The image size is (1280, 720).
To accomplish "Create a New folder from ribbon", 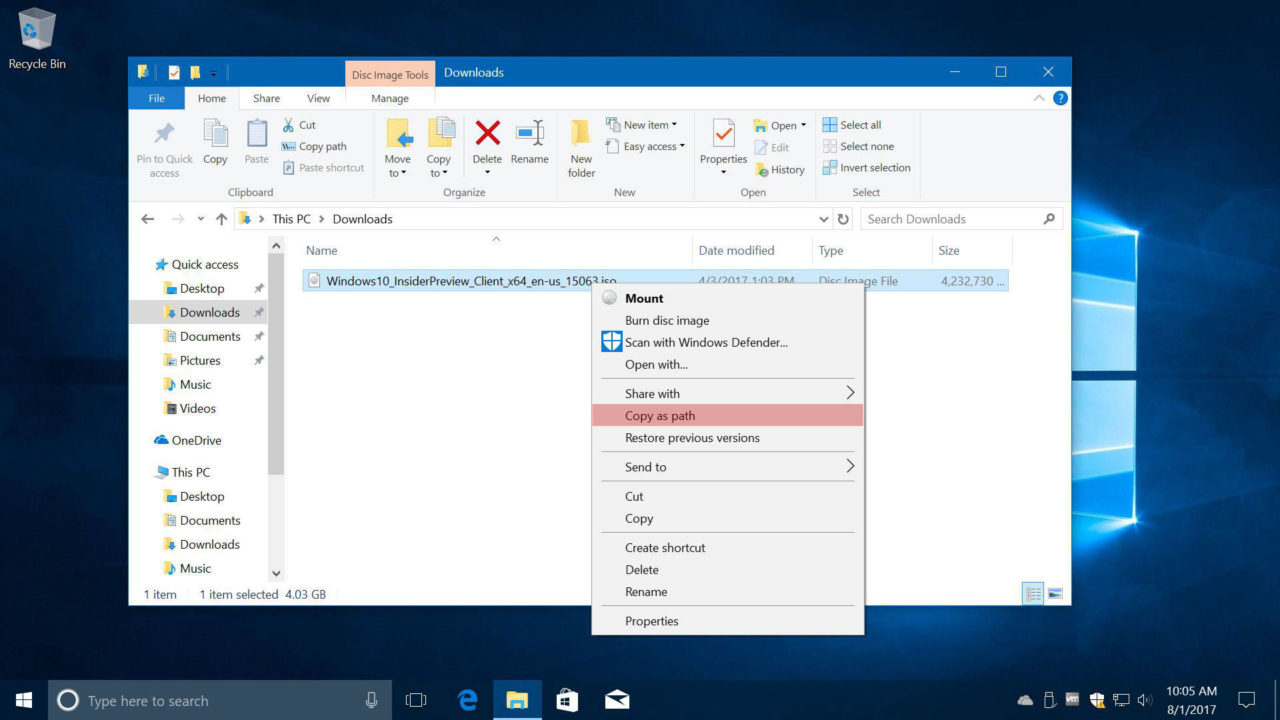I will click(581, 148).
